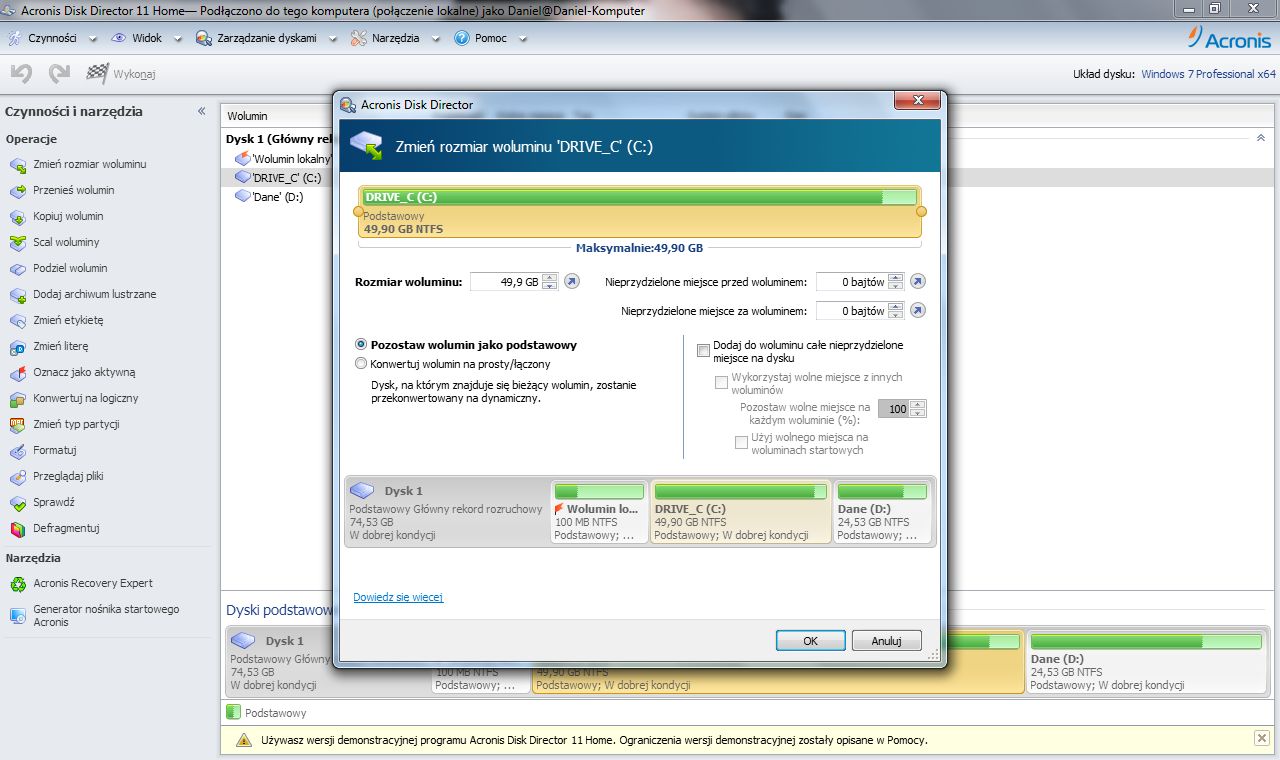Select Wolumin lokalny 100 MB block in dialog
1280x760 pixels.
point(599,511)
